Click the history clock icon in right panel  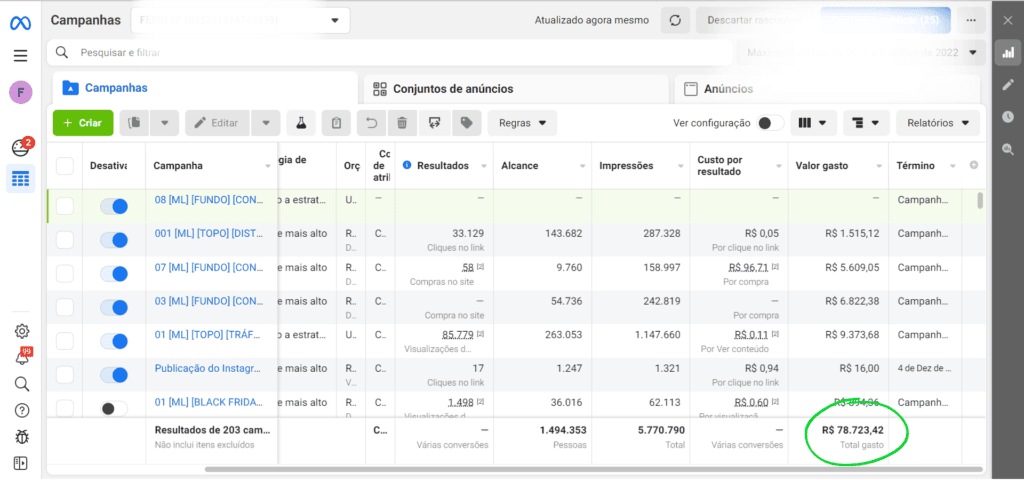point(1007,117)
